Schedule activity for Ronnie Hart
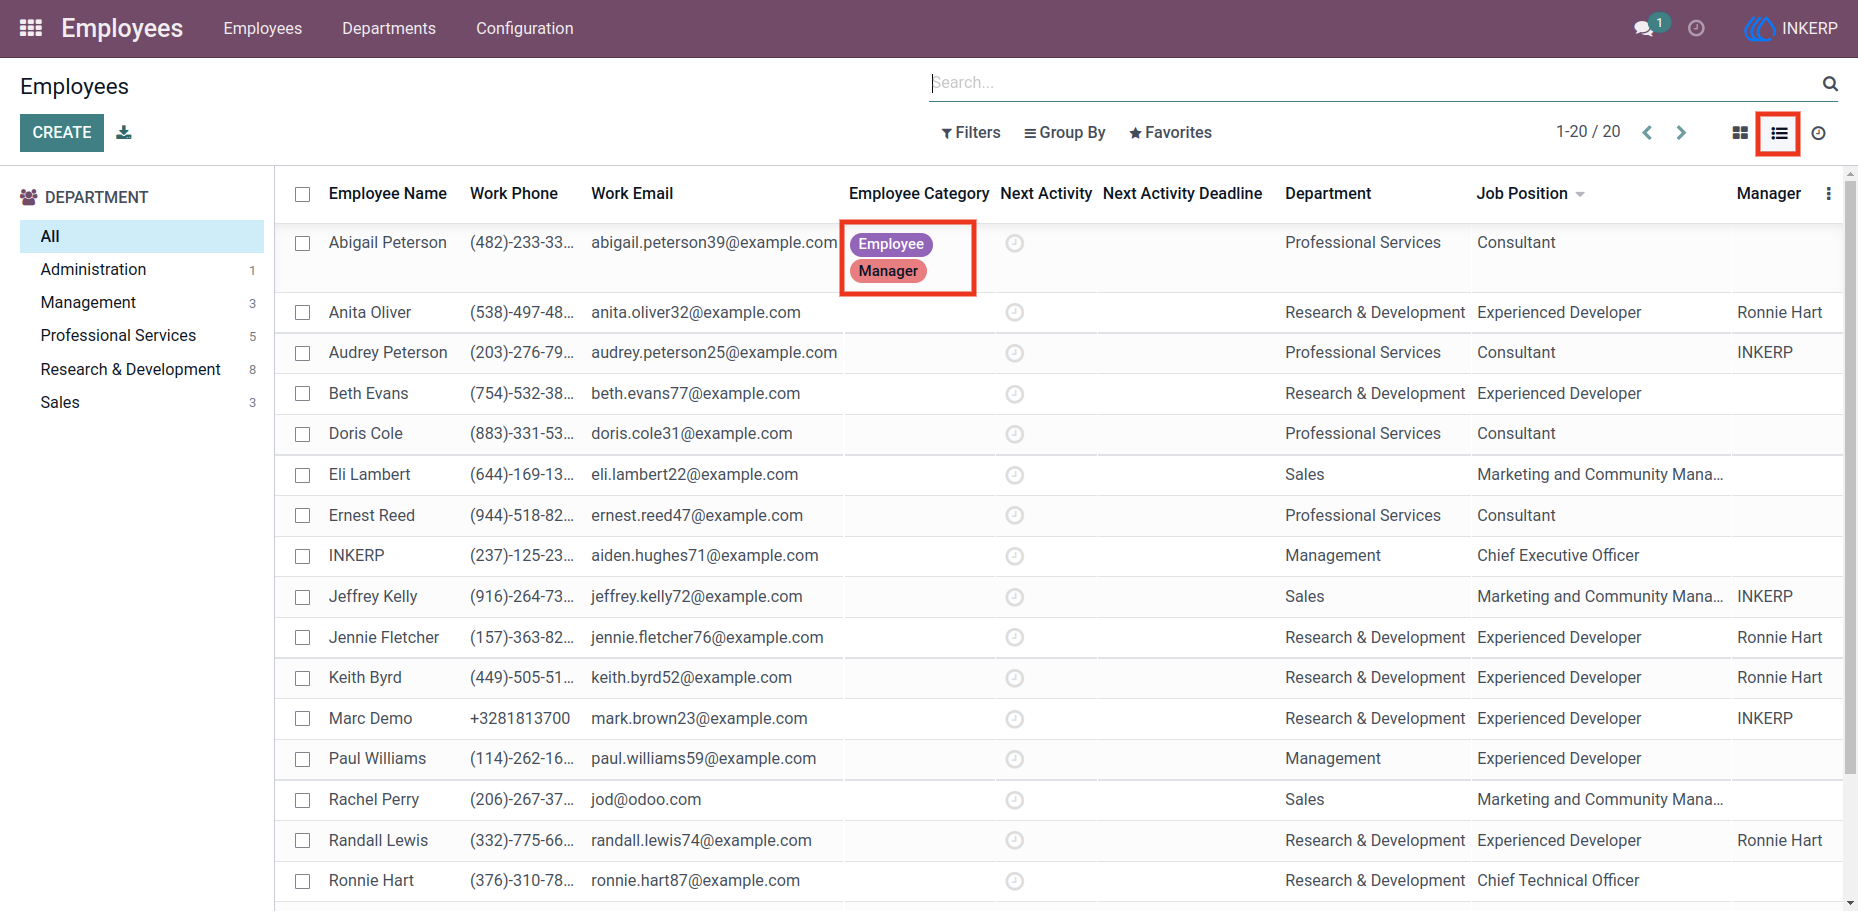1858x912 pixels. pyautogui.click(x=1014, y=881)
